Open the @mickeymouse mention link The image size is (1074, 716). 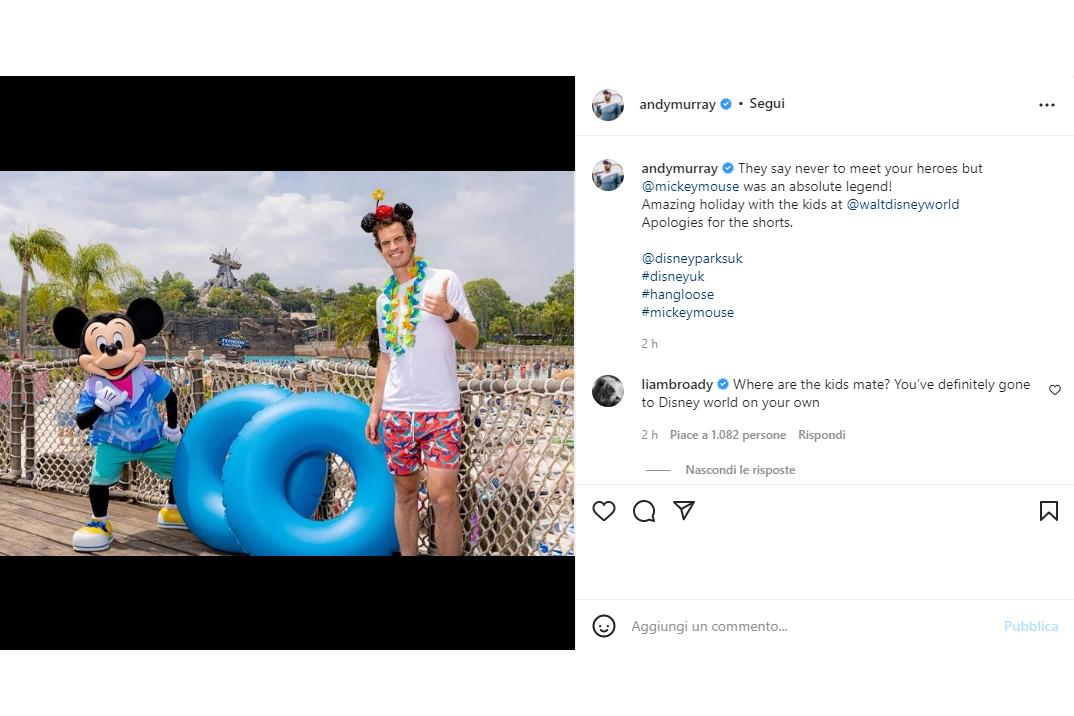pos(690,187)
